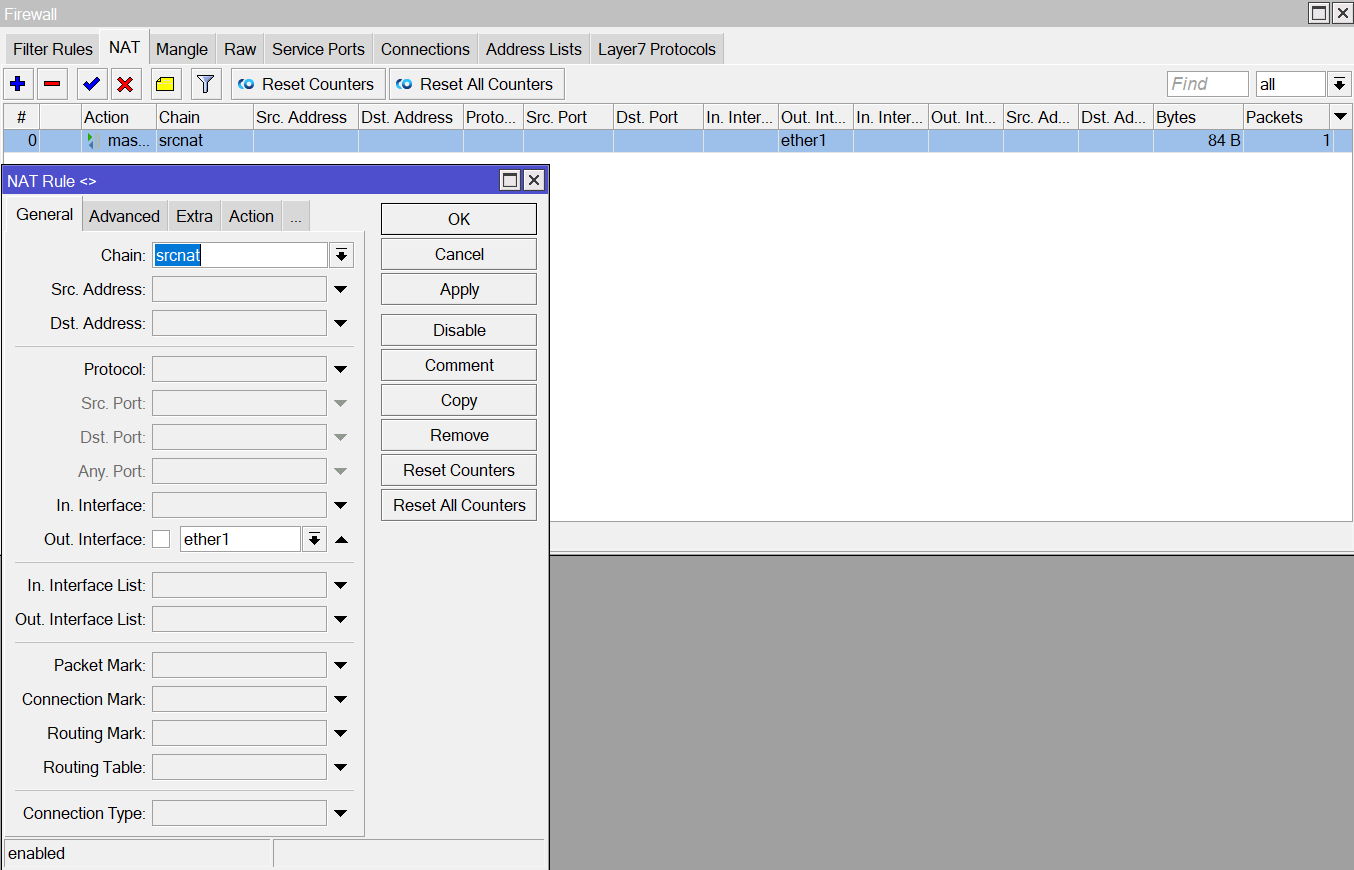Click inside the Find search field
Screen dimensions: 1354x870
click(x=1206, y=84)
